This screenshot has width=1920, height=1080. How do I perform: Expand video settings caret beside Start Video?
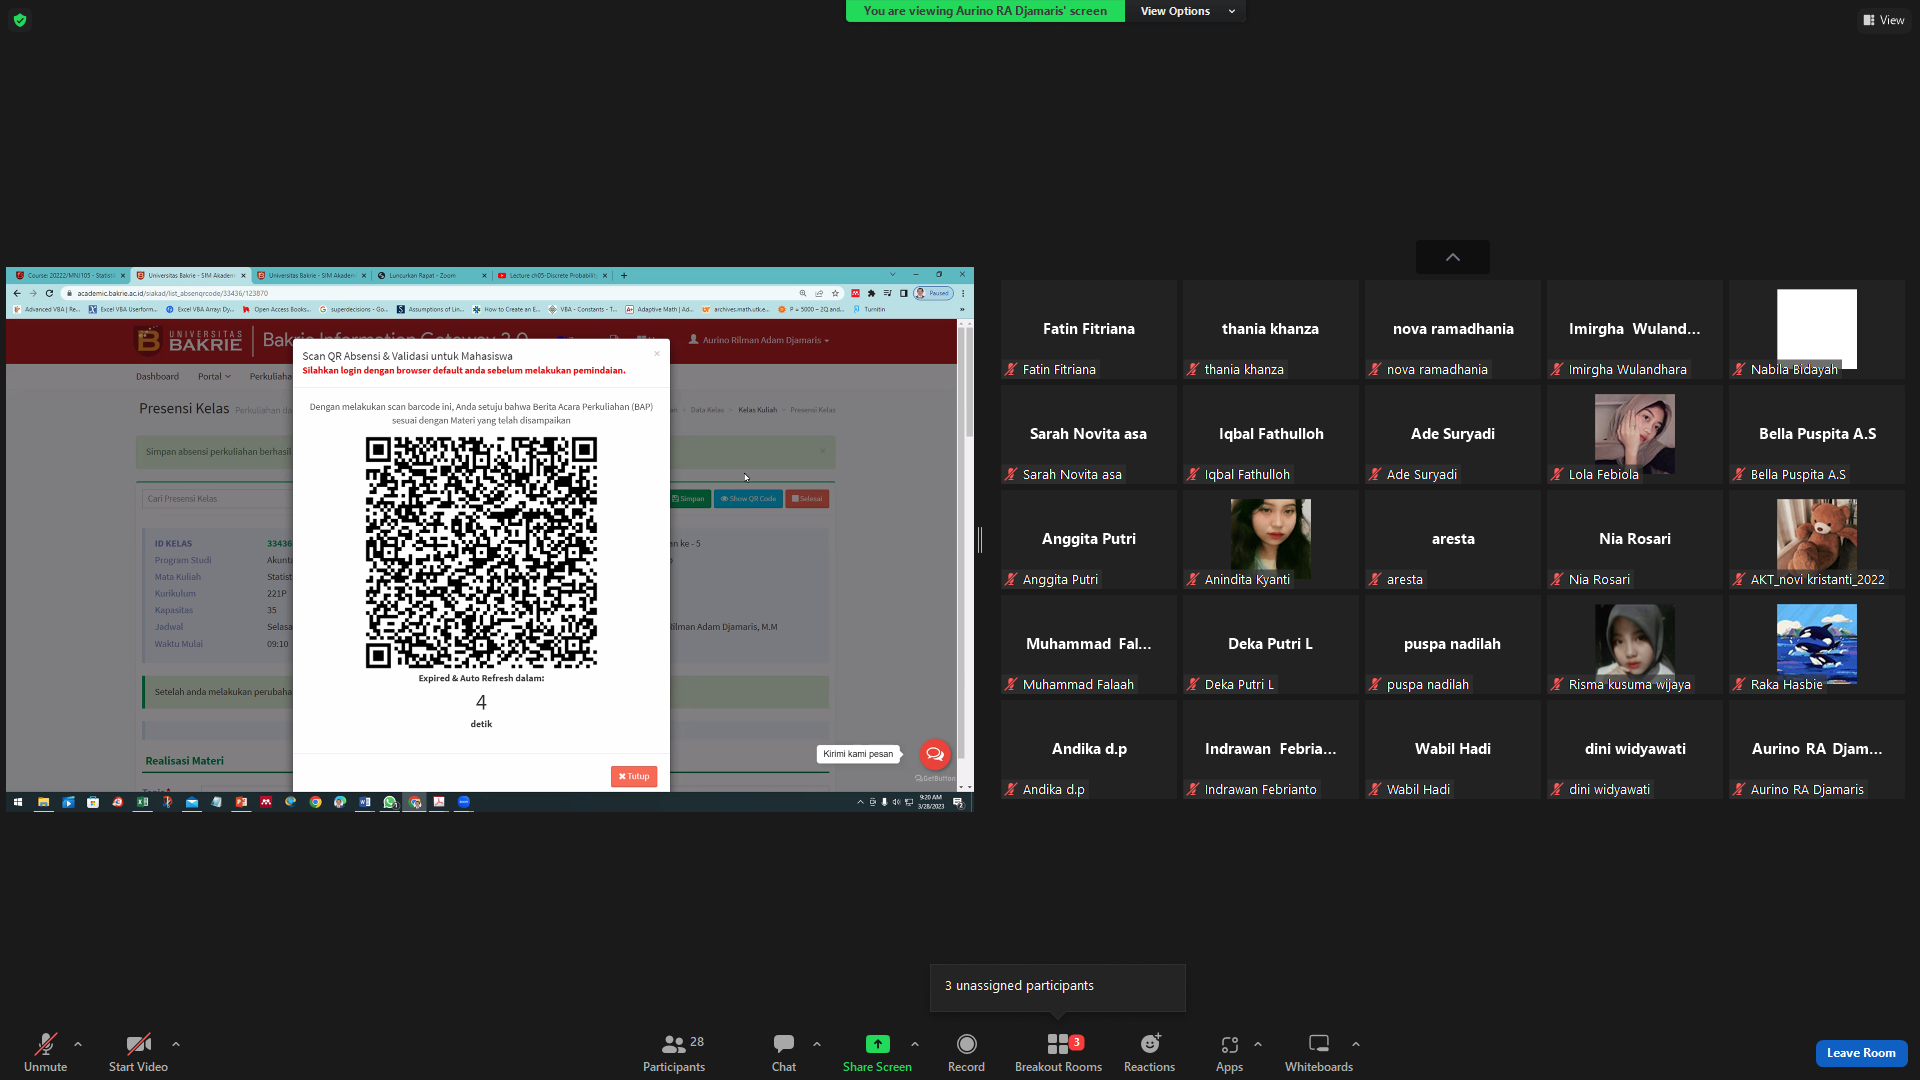(176, 1045)
